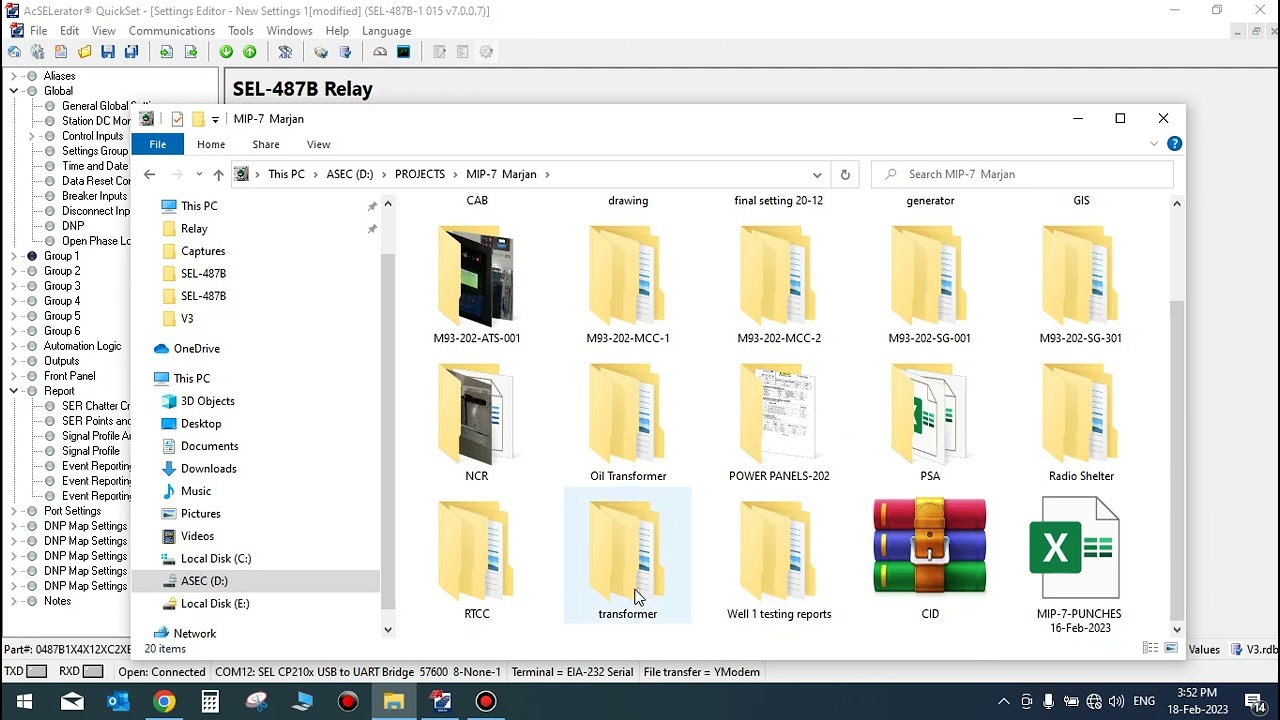Open the Communications menu
Image resolution: width=1280 pixels, height=720 pixels.
(x=171, y=31)
